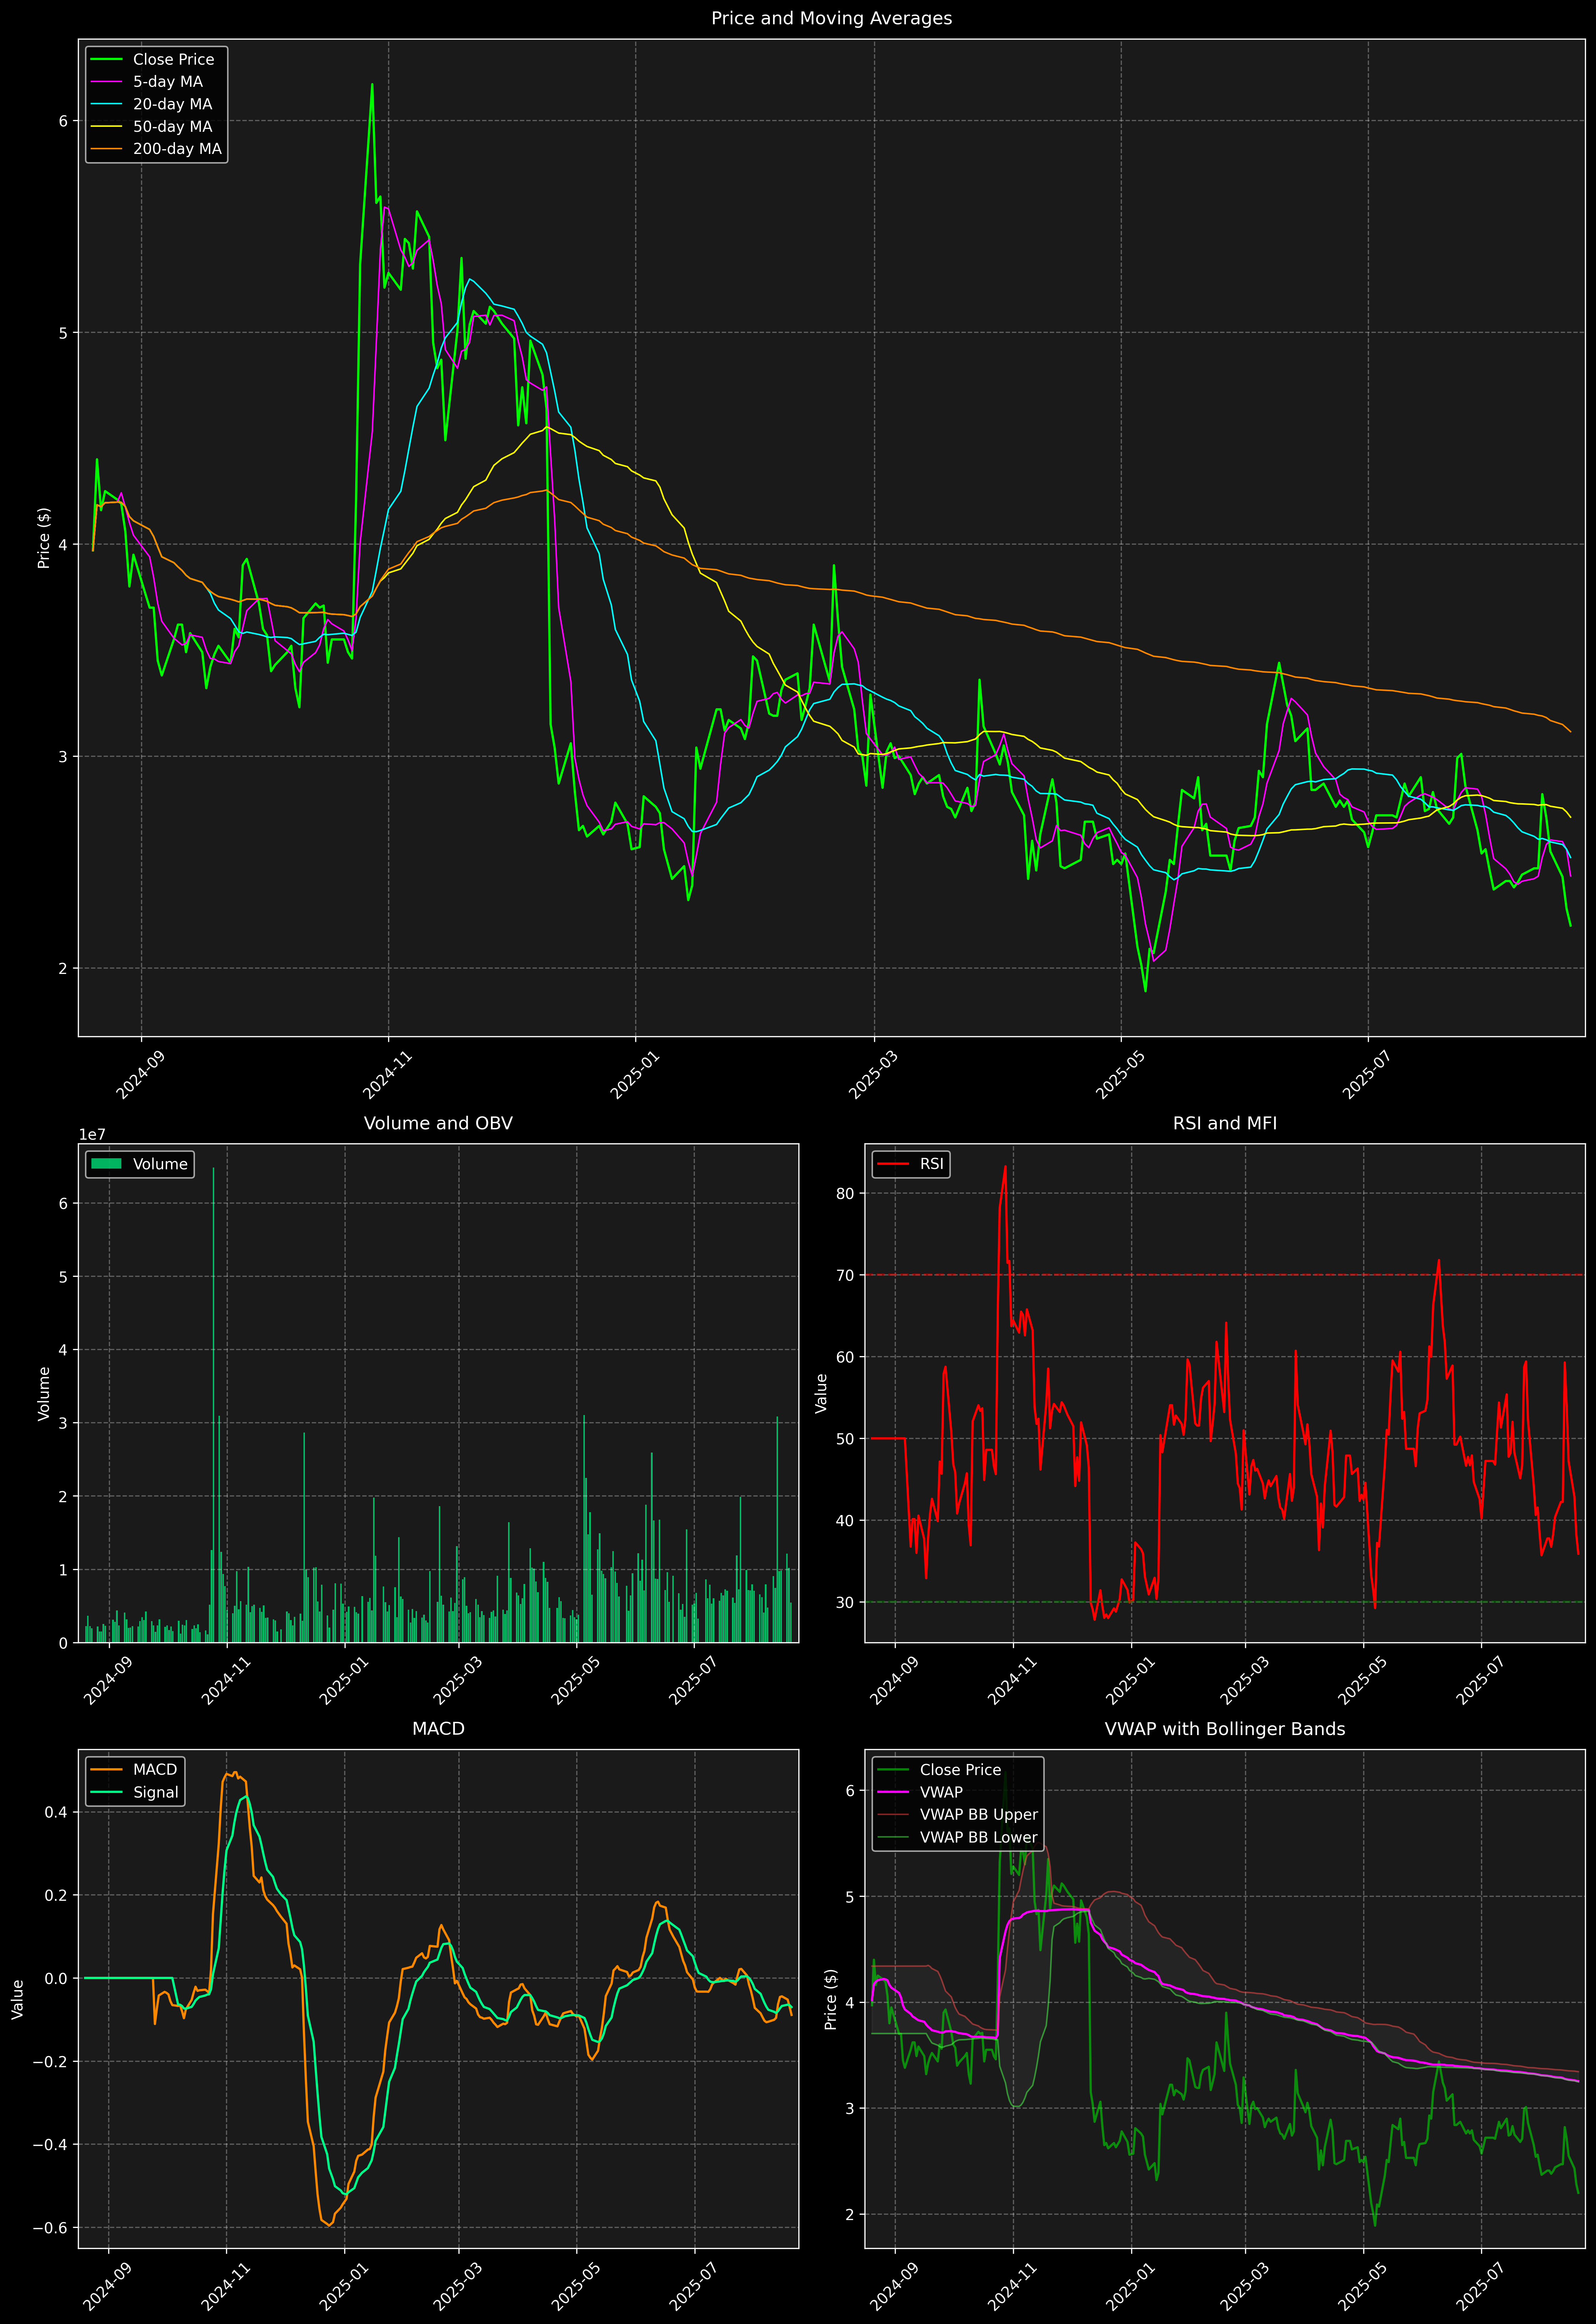
Task: Click the Volume and OBV chart title
Action: [x=438, y=1123]
